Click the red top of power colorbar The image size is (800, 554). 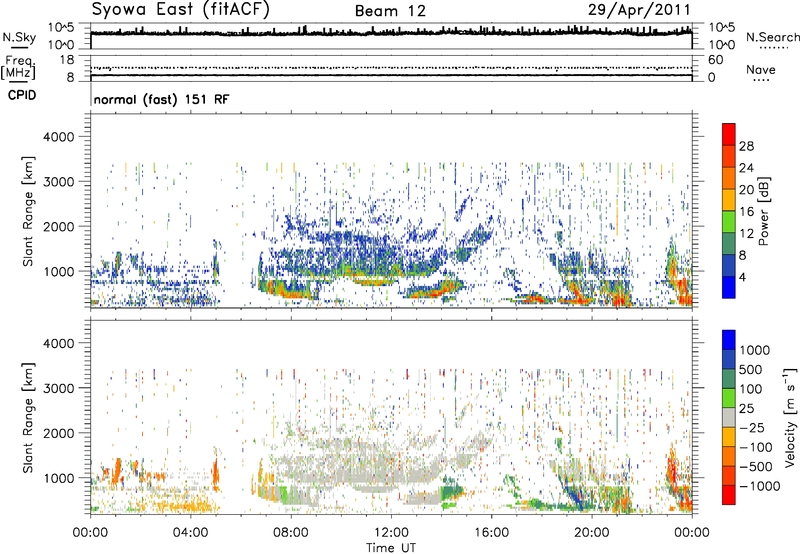[729, 134]
